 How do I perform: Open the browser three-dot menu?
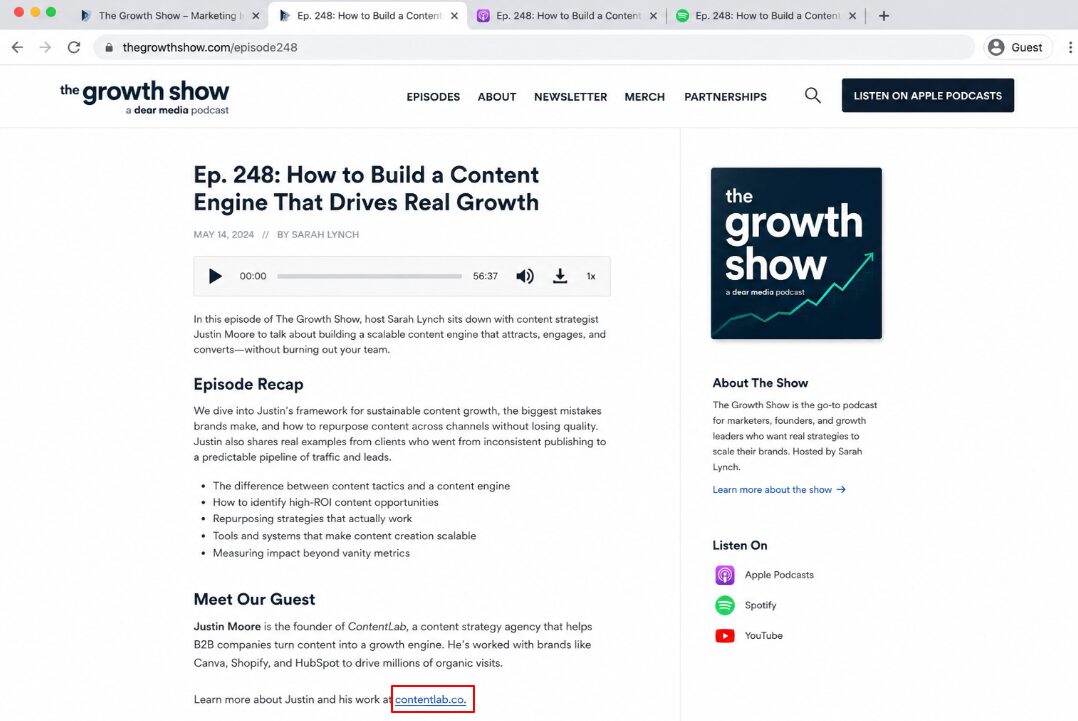(x=1070, y=47)
